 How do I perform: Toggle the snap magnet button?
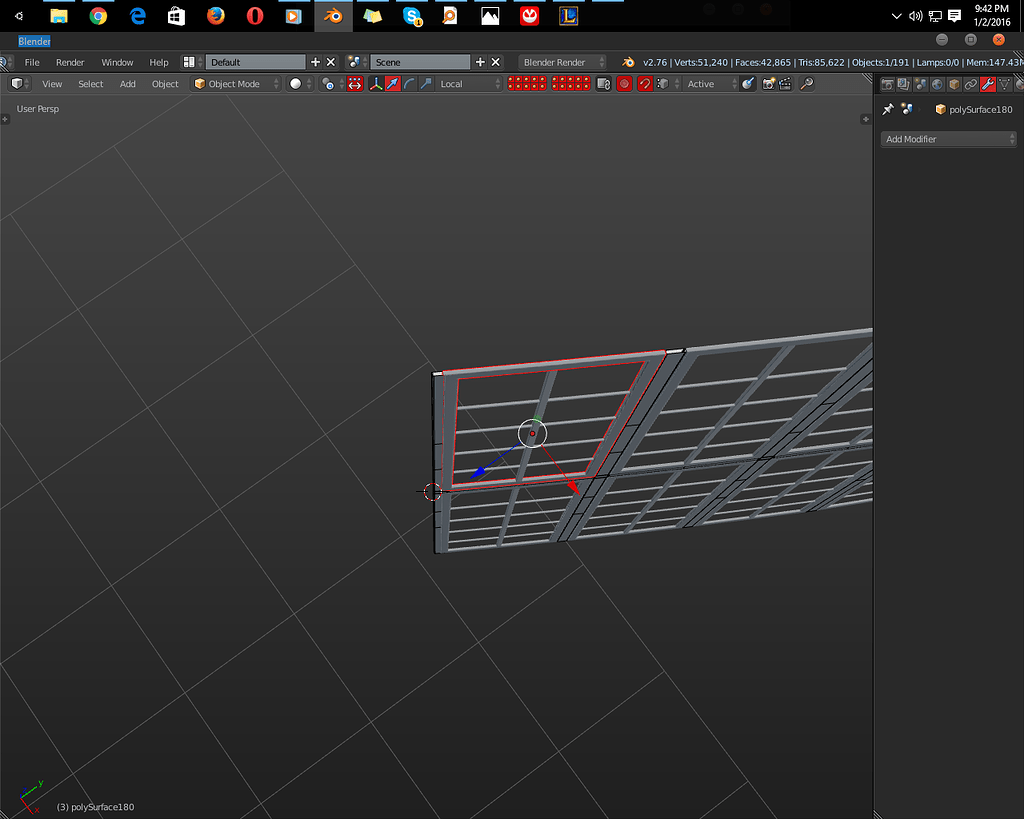coord(645,84)
